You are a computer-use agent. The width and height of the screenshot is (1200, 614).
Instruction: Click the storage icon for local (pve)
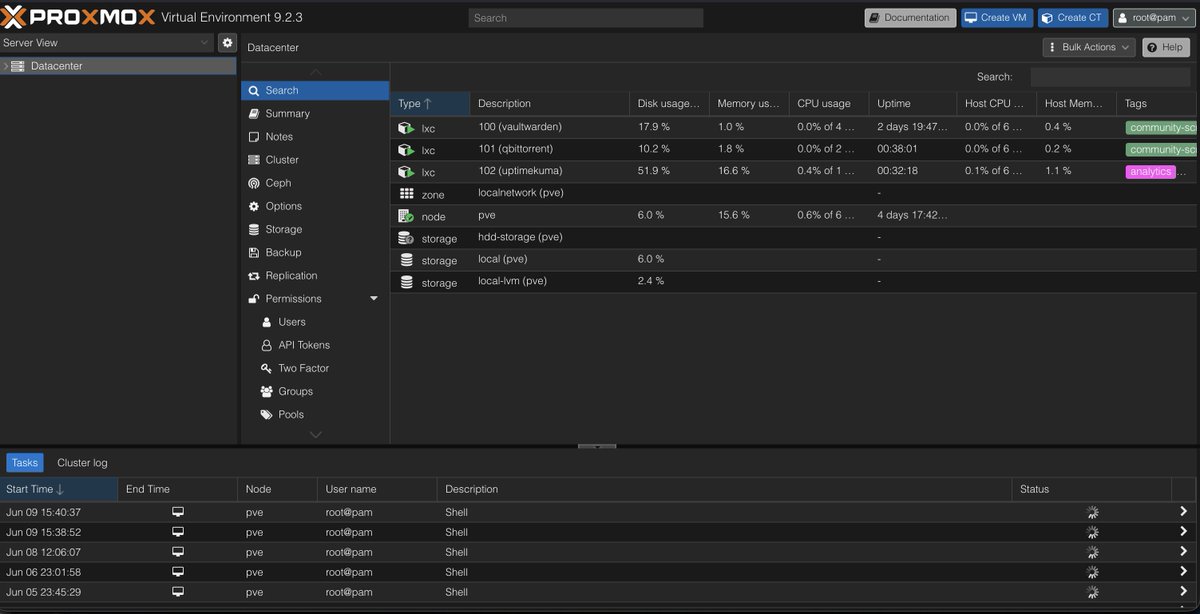(406, 260)
